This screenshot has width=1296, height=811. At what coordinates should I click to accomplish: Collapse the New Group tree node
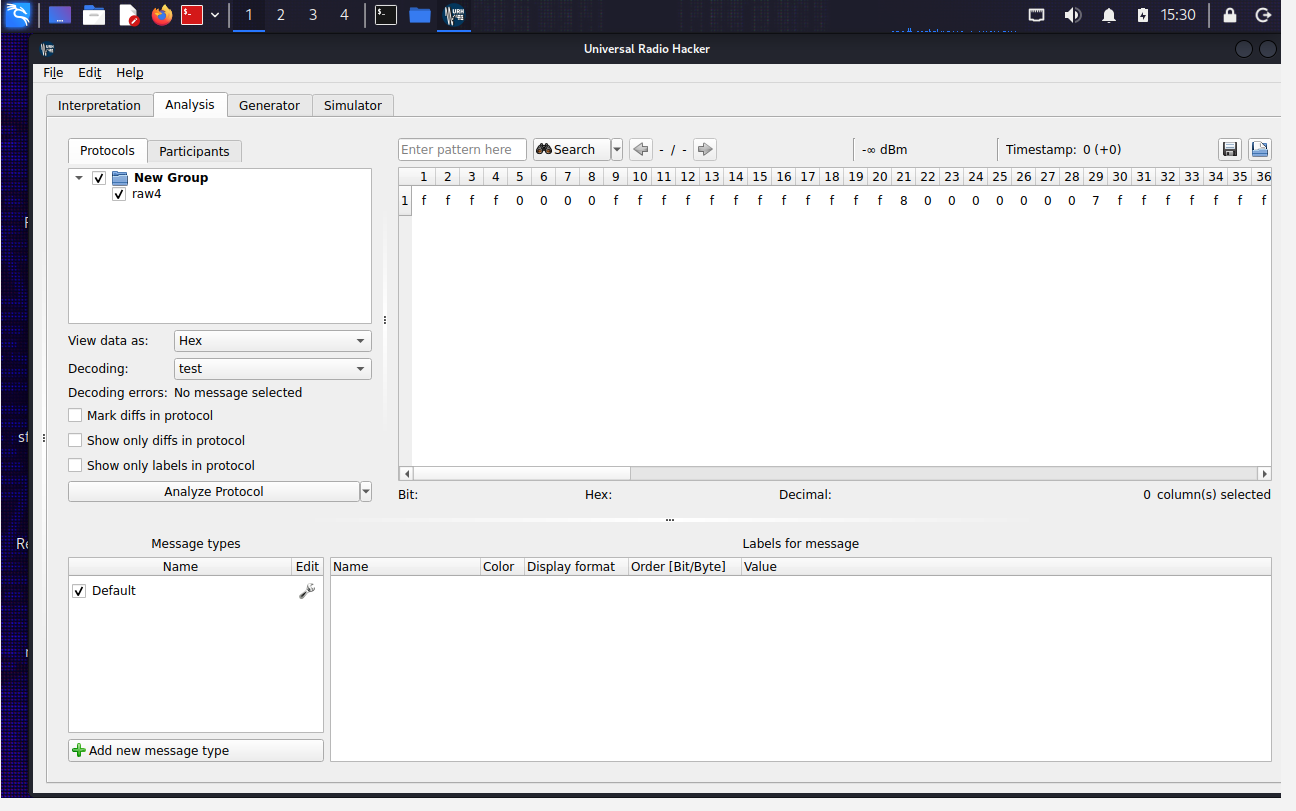coord(79,178)
